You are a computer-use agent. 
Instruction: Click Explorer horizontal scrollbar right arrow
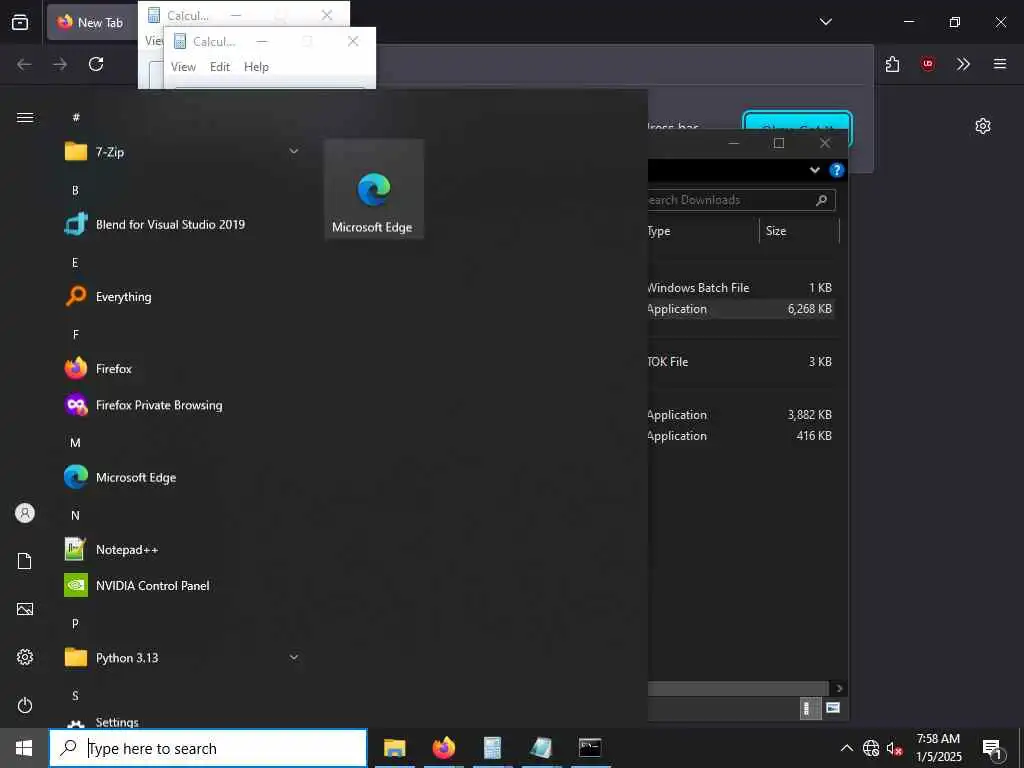839,688
